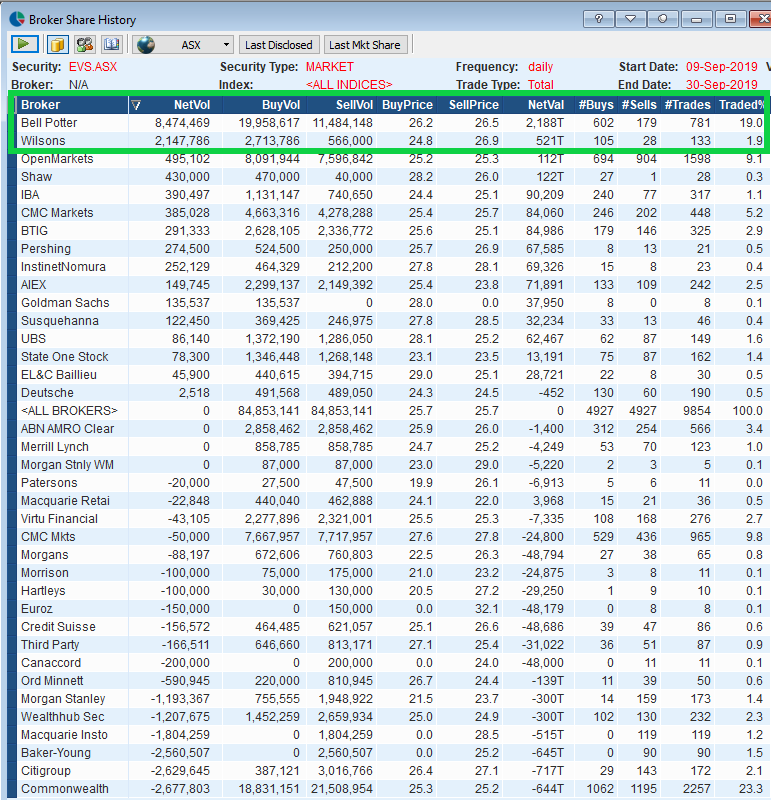This screenshot has width=771, height=800.
Task: Click the NetVol sort triangle
Action: (136, 105)
